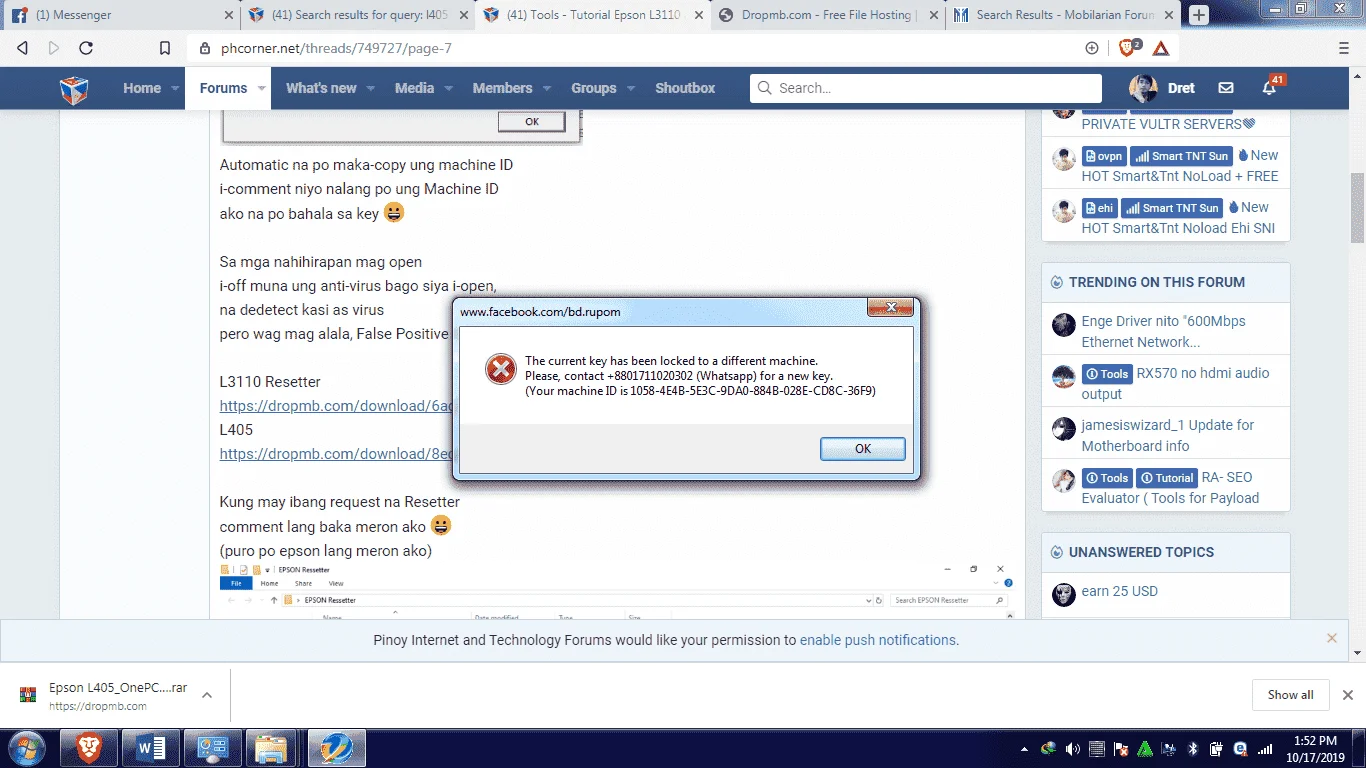This screenshot has height=768, width=1366.
Task: Open Enge Driver 600Mbps Ethernet trending topic
Action: (1163, 332)
